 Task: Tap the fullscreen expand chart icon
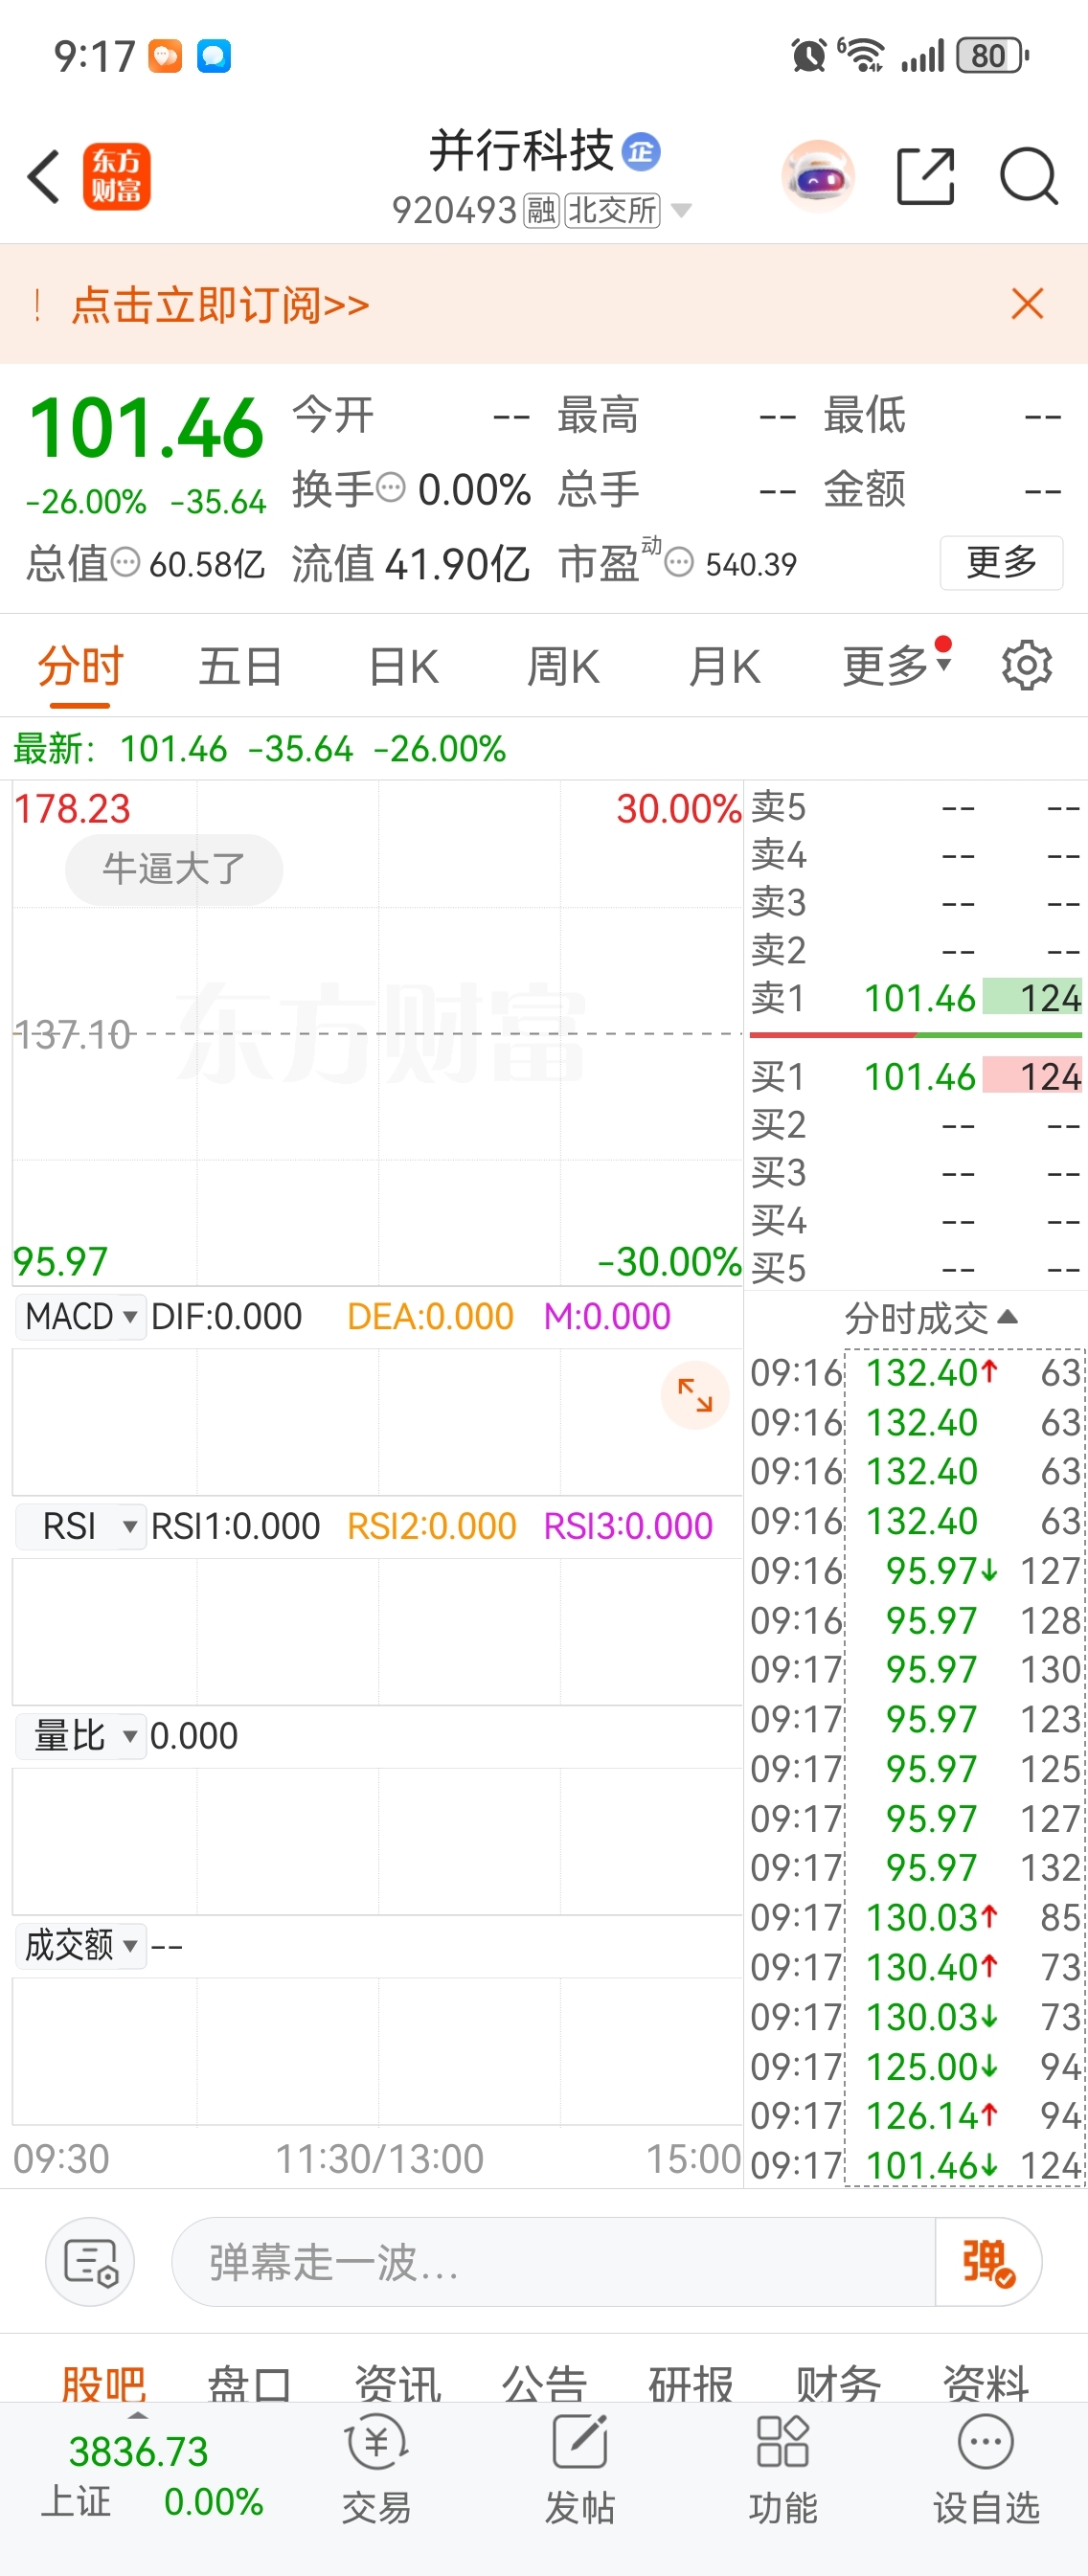[x=695, y=1395]
